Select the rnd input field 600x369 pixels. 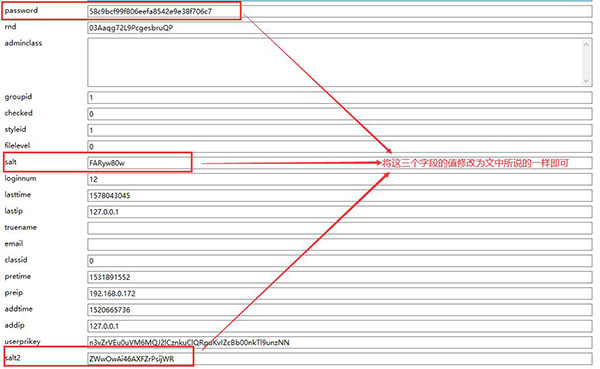(x=340, y=28)
